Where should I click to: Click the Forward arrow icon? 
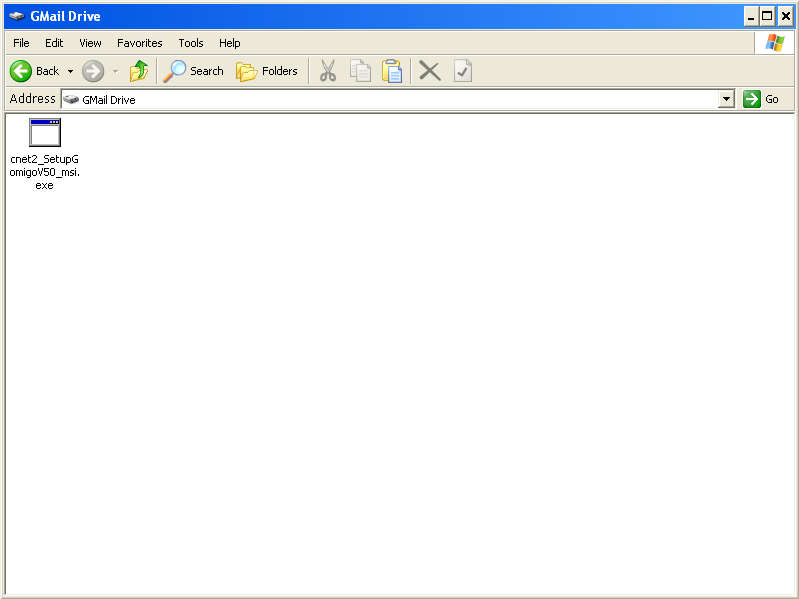[x=93, y=71]
